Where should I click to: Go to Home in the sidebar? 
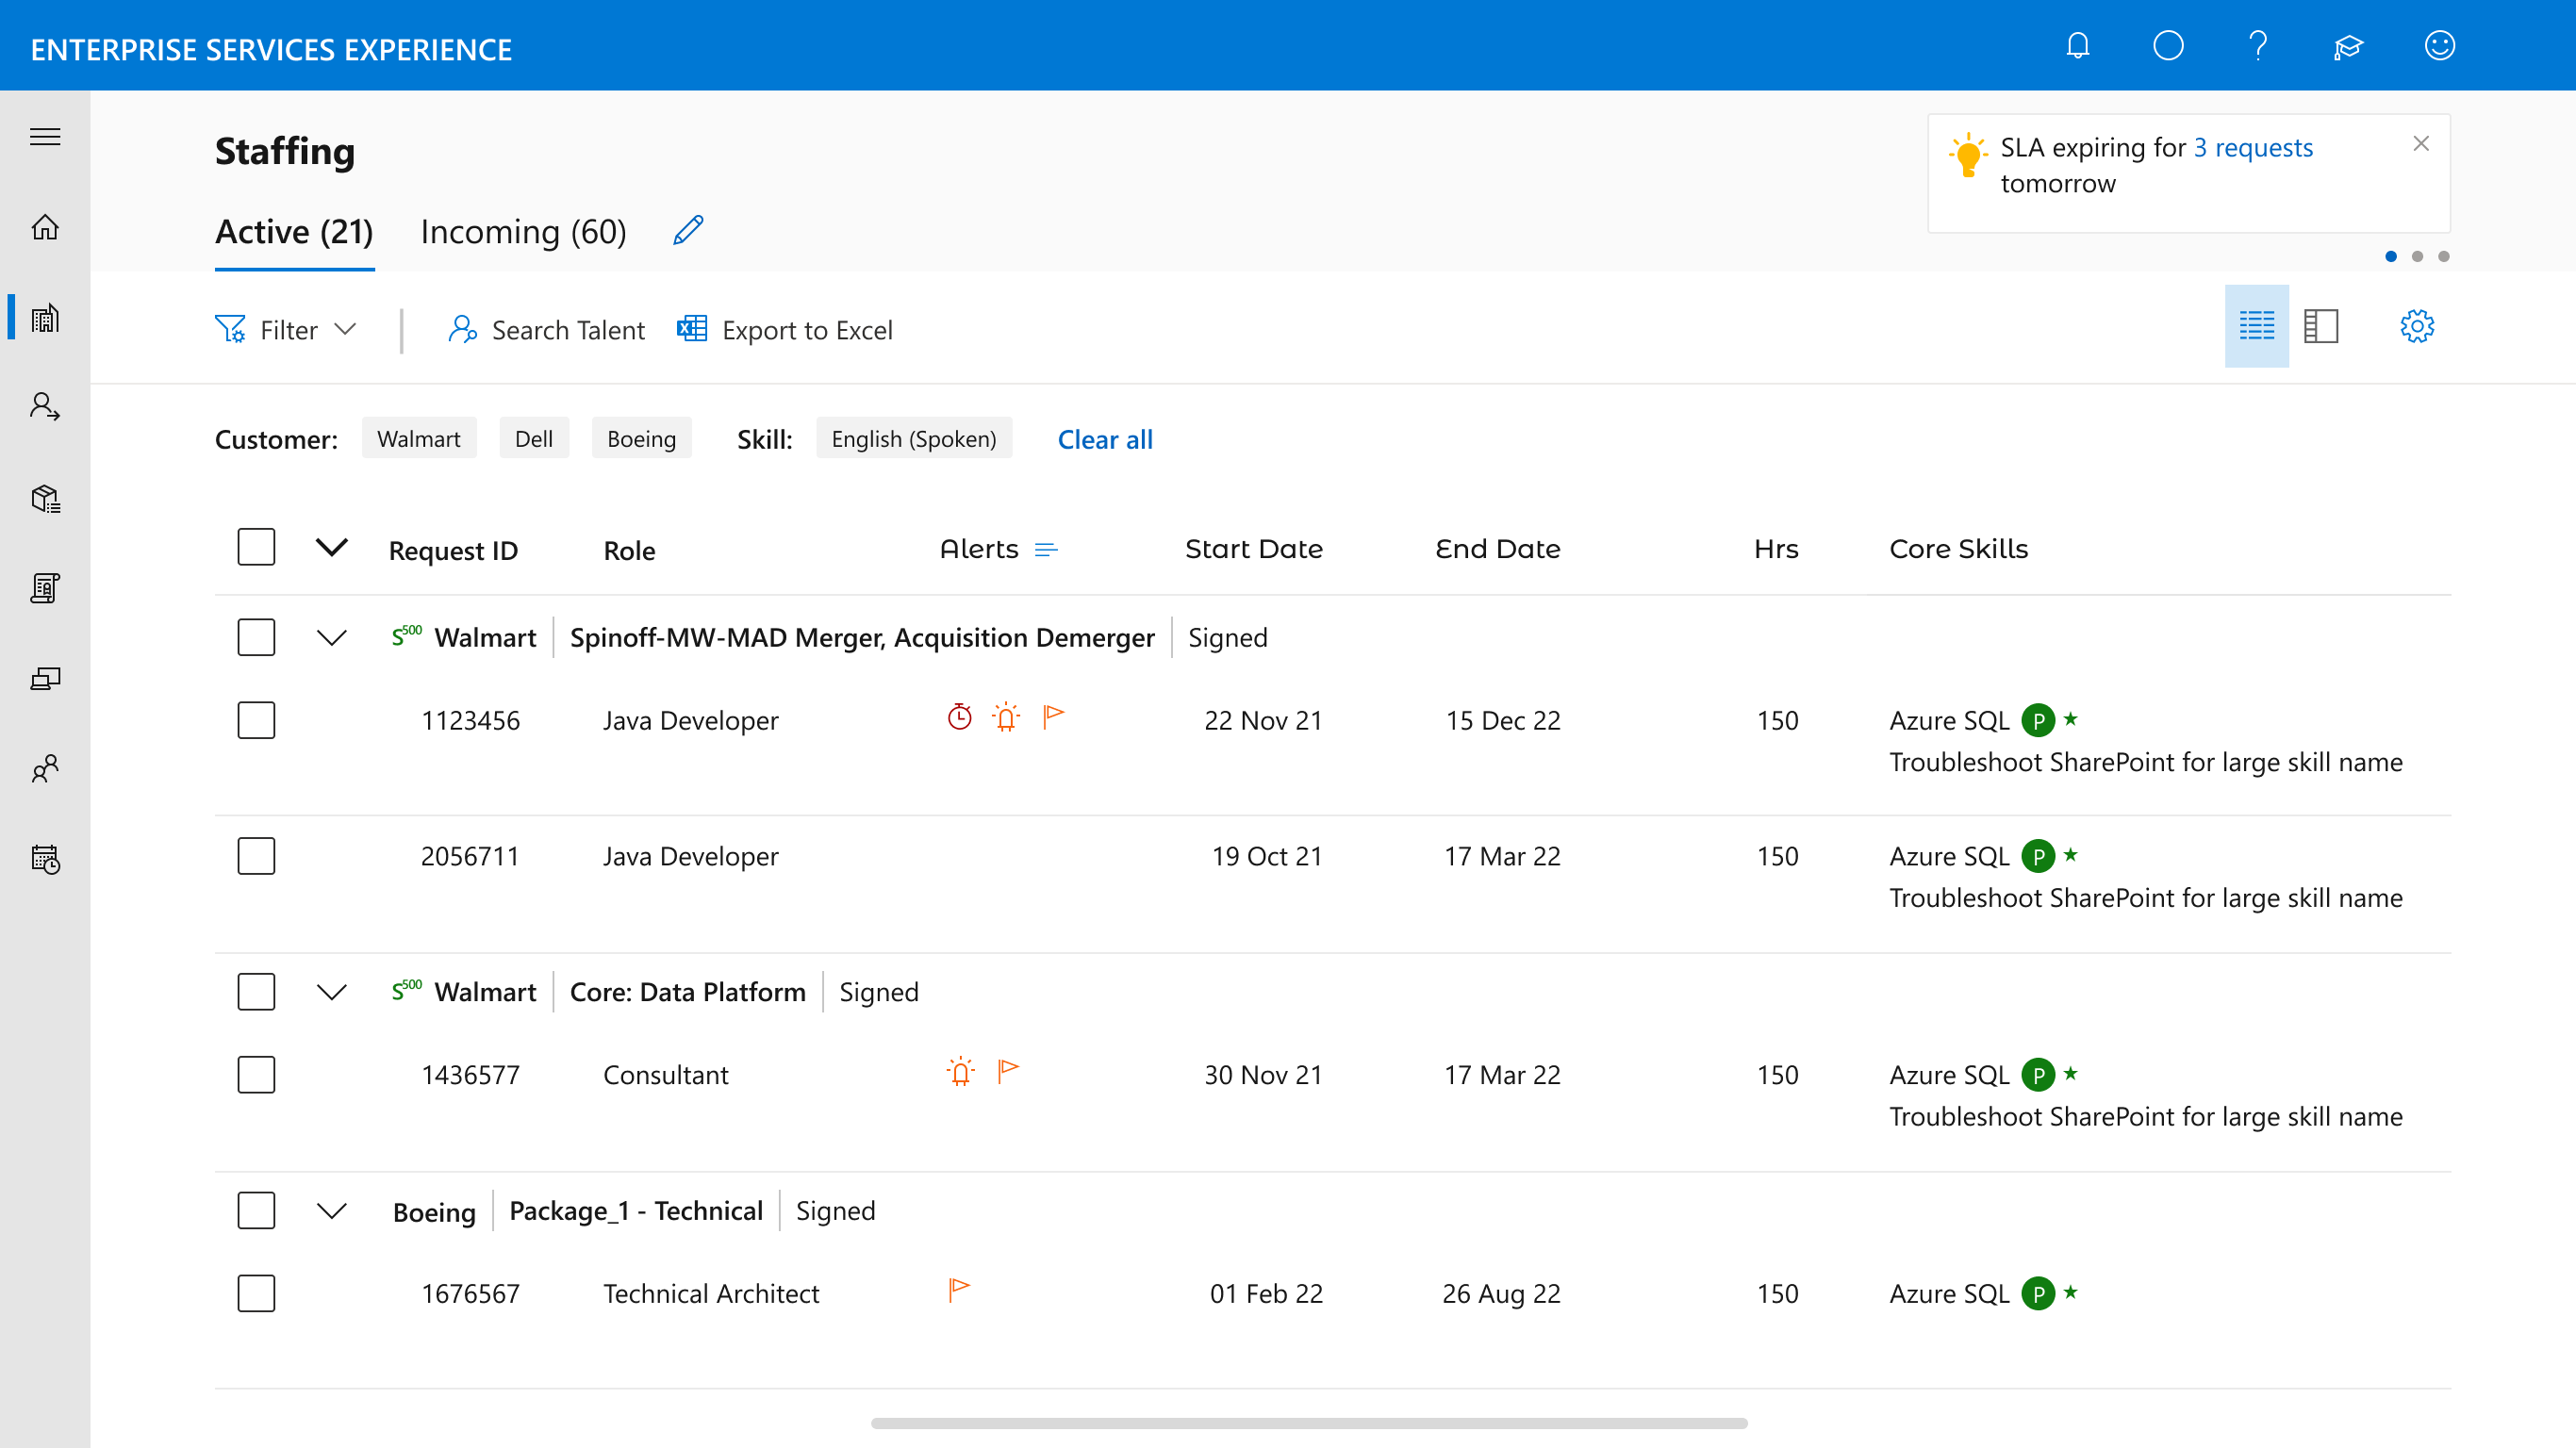coord(45,227)
